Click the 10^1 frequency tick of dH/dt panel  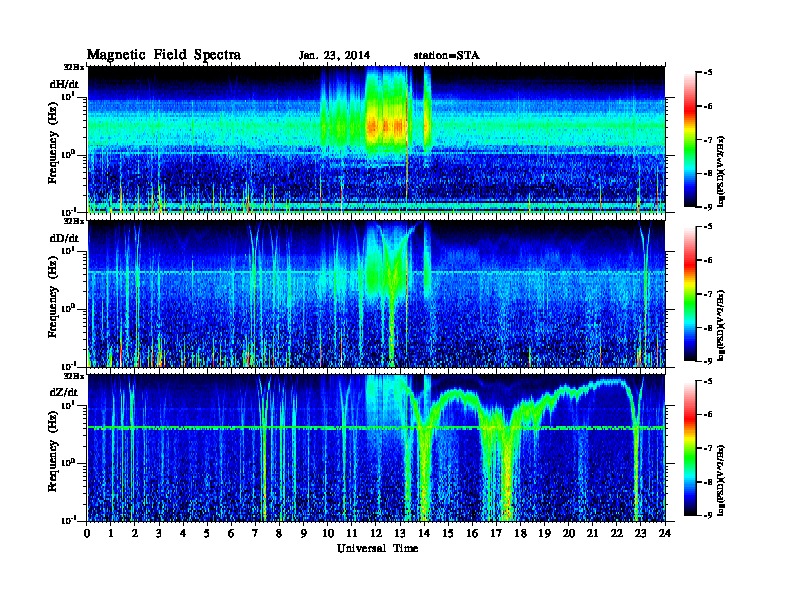68,96
